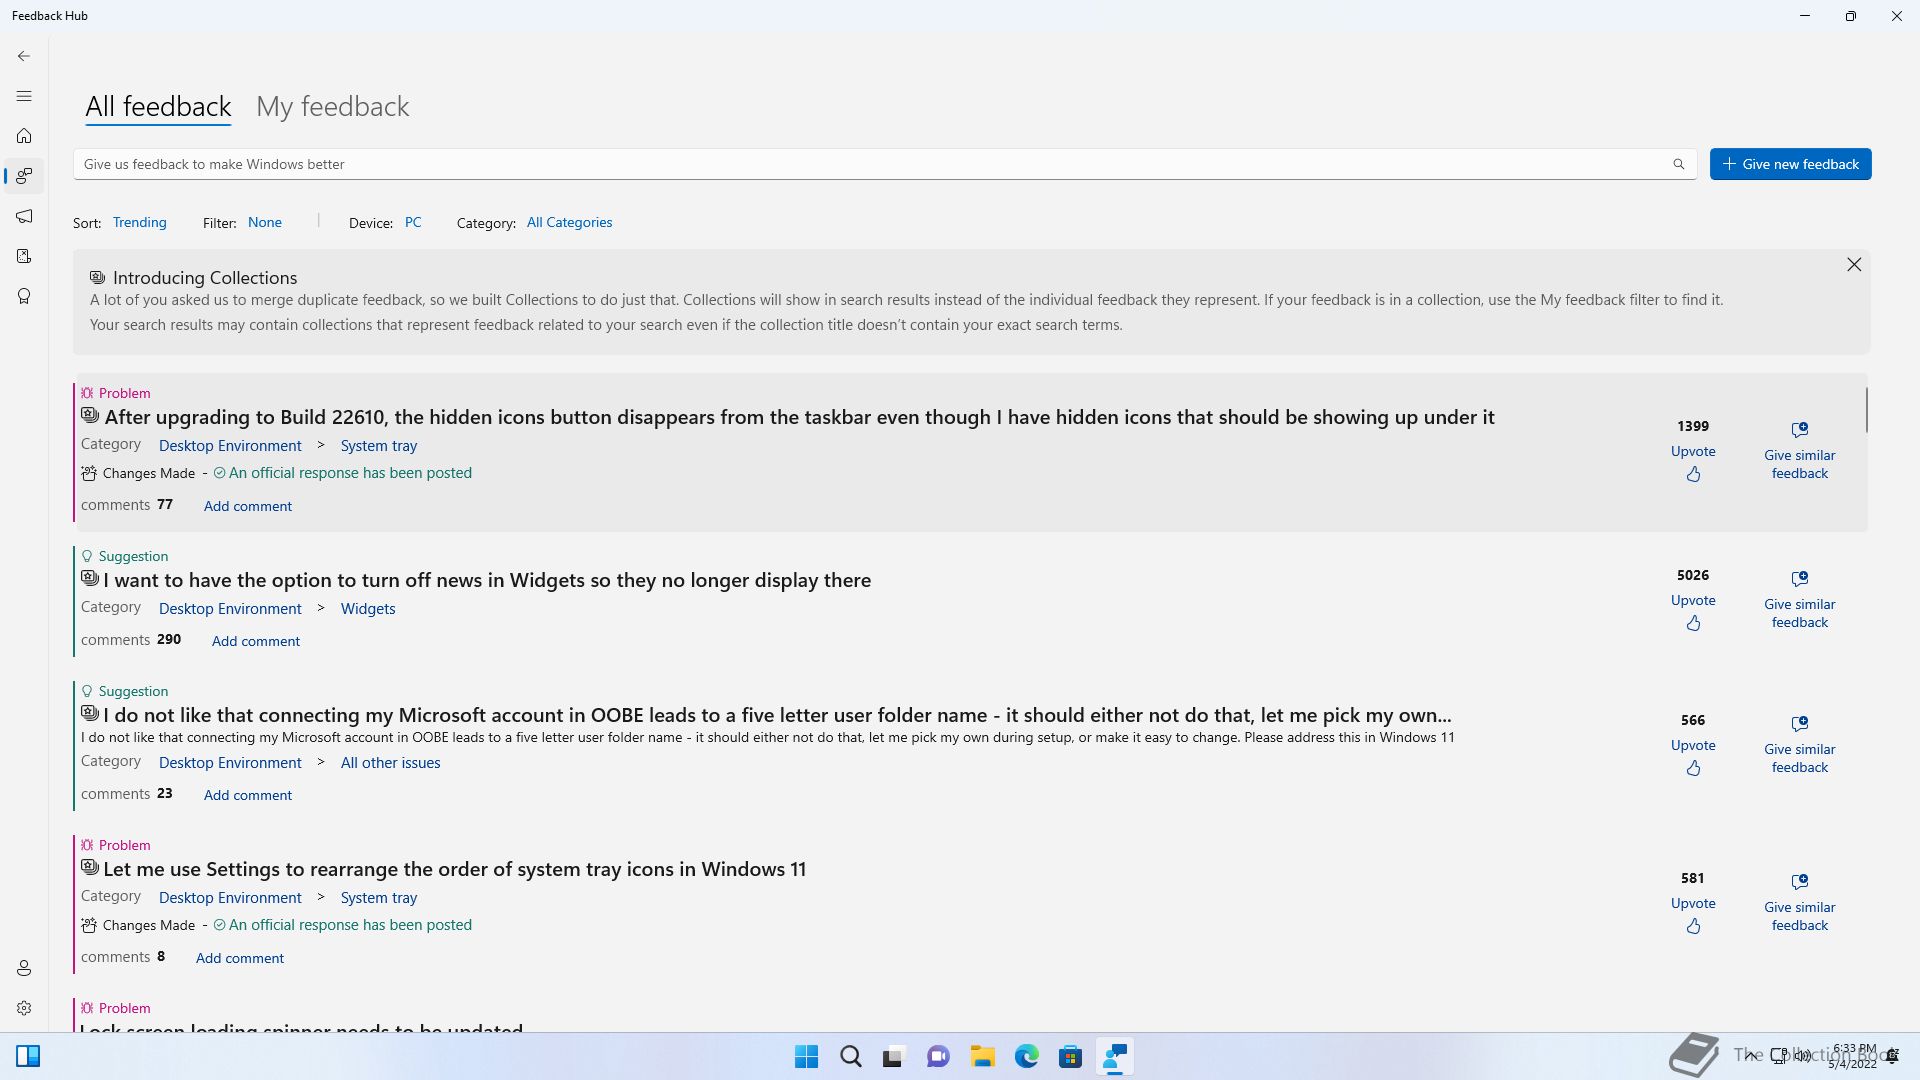The width and height of the screenshot is (1920, 1080).
Task: Give similar feedback for OOBE folder suggestion
Action: (x=1800, y=745)
